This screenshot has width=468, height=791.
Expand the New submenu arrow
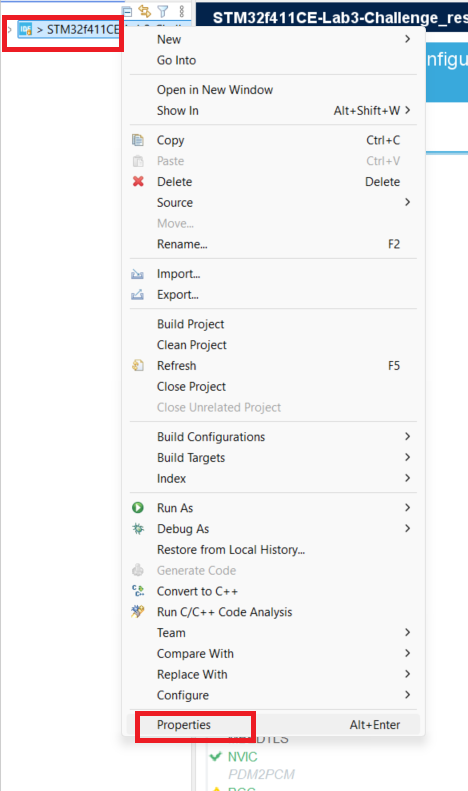click(407, 39)
